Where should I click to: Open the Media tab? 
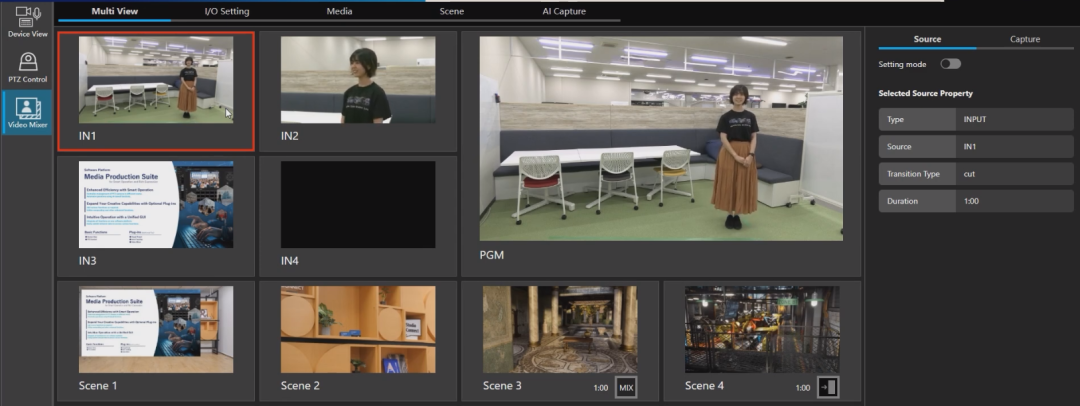pyautogui.click(x=339, y=12)
